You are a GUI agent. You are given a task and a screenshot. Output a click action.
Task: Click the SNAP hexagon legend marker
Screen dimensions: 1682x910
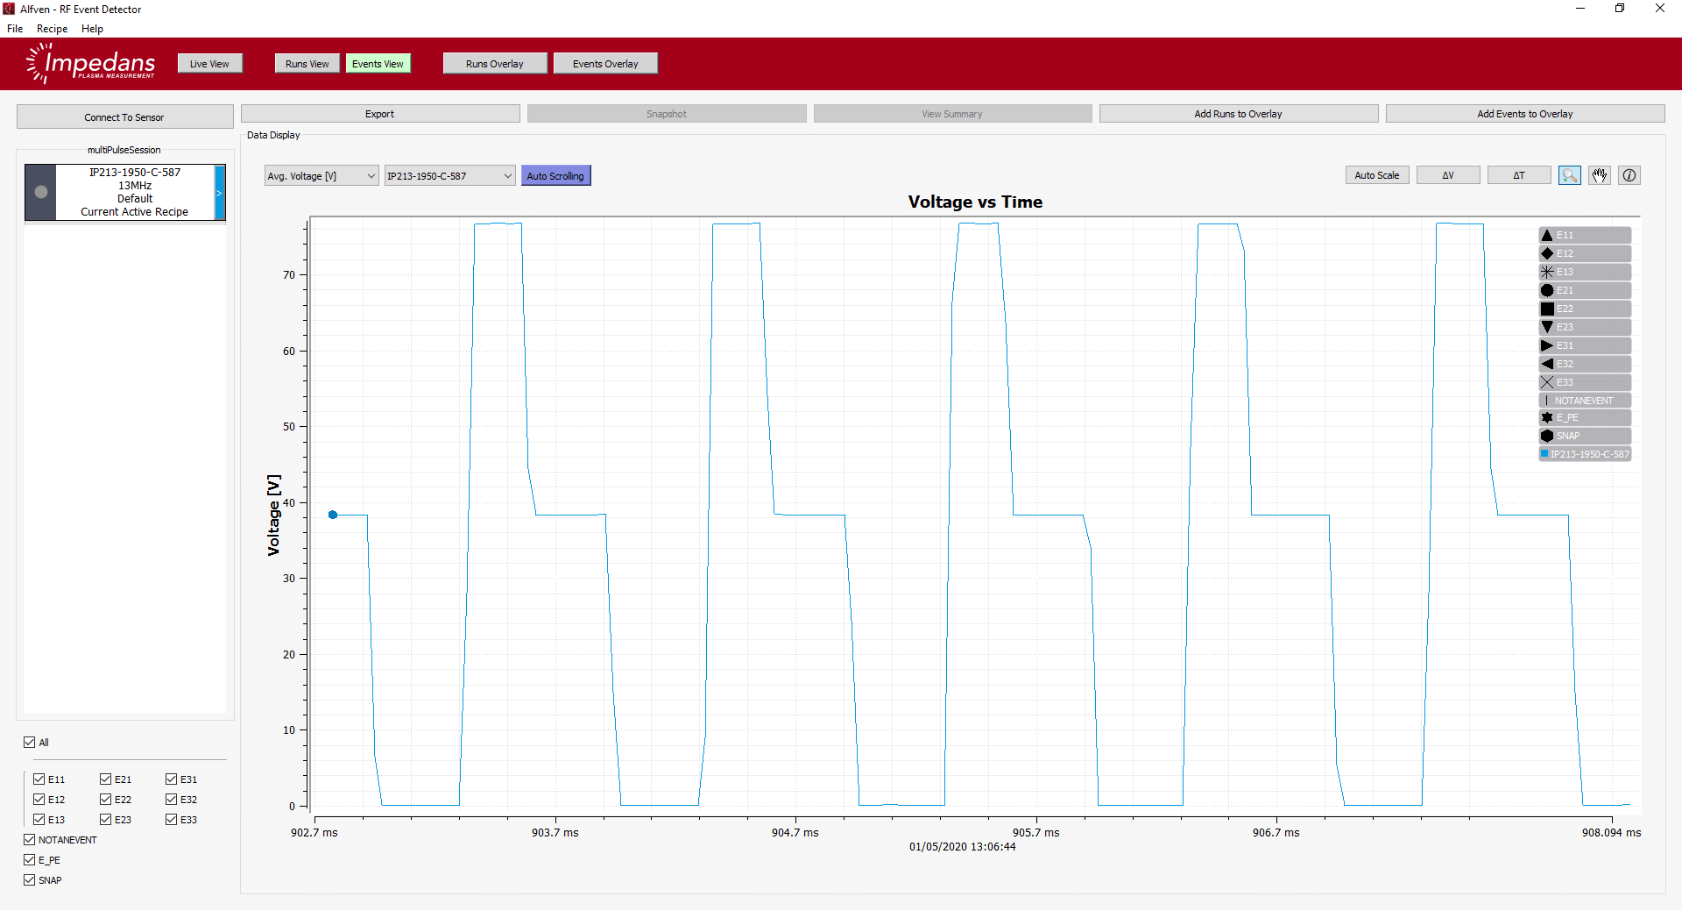coord(1547,436)
